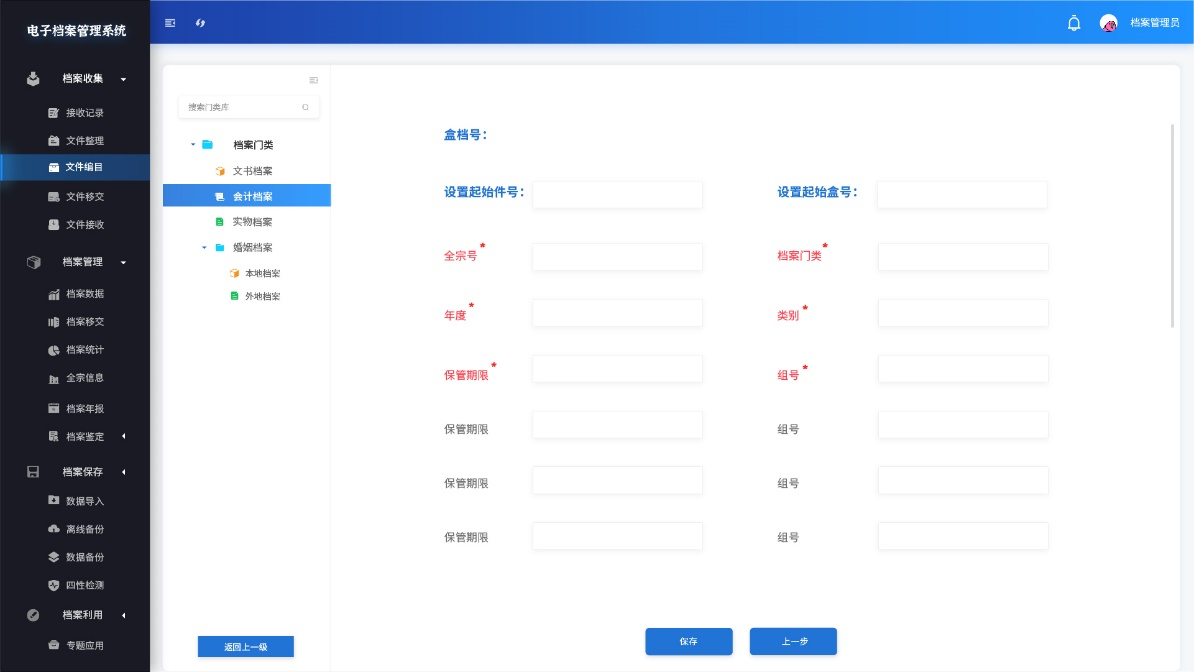Select 文书档案 in the category tree

(252, 171)
